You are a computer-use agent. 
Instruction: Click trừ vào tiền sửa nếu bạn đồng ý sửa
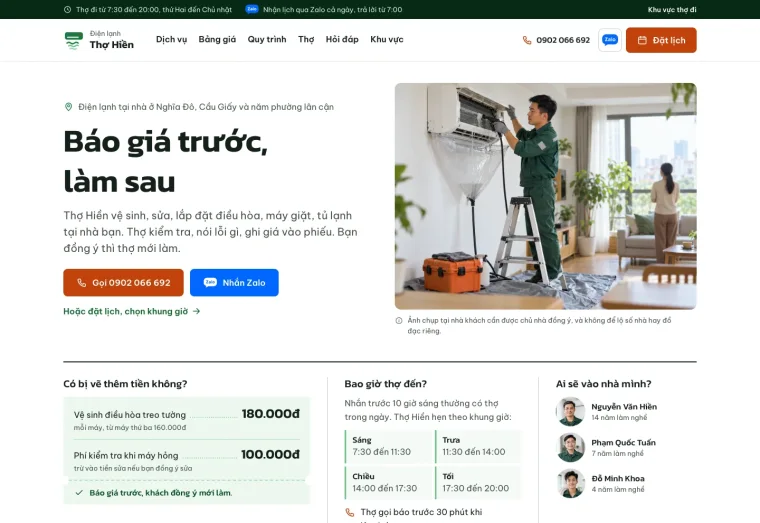[133, 468]
